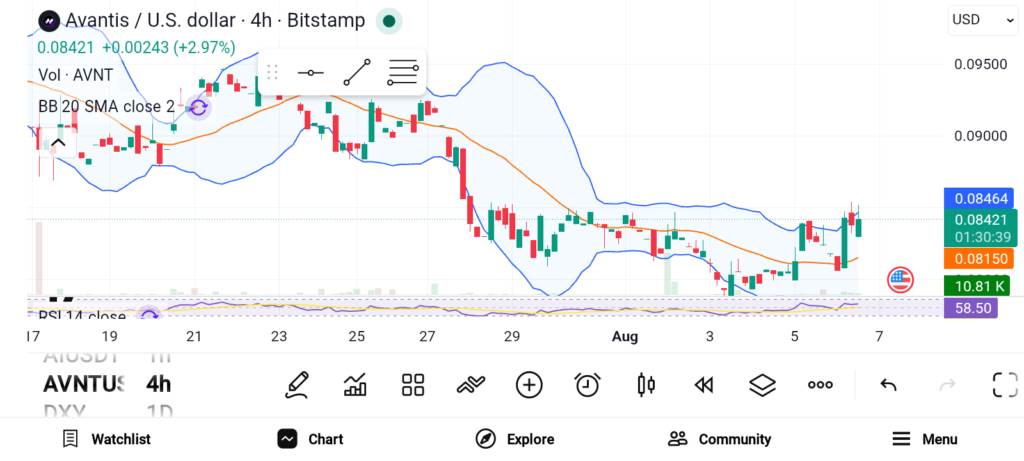Open the strategy lines icon

(471, 385)
